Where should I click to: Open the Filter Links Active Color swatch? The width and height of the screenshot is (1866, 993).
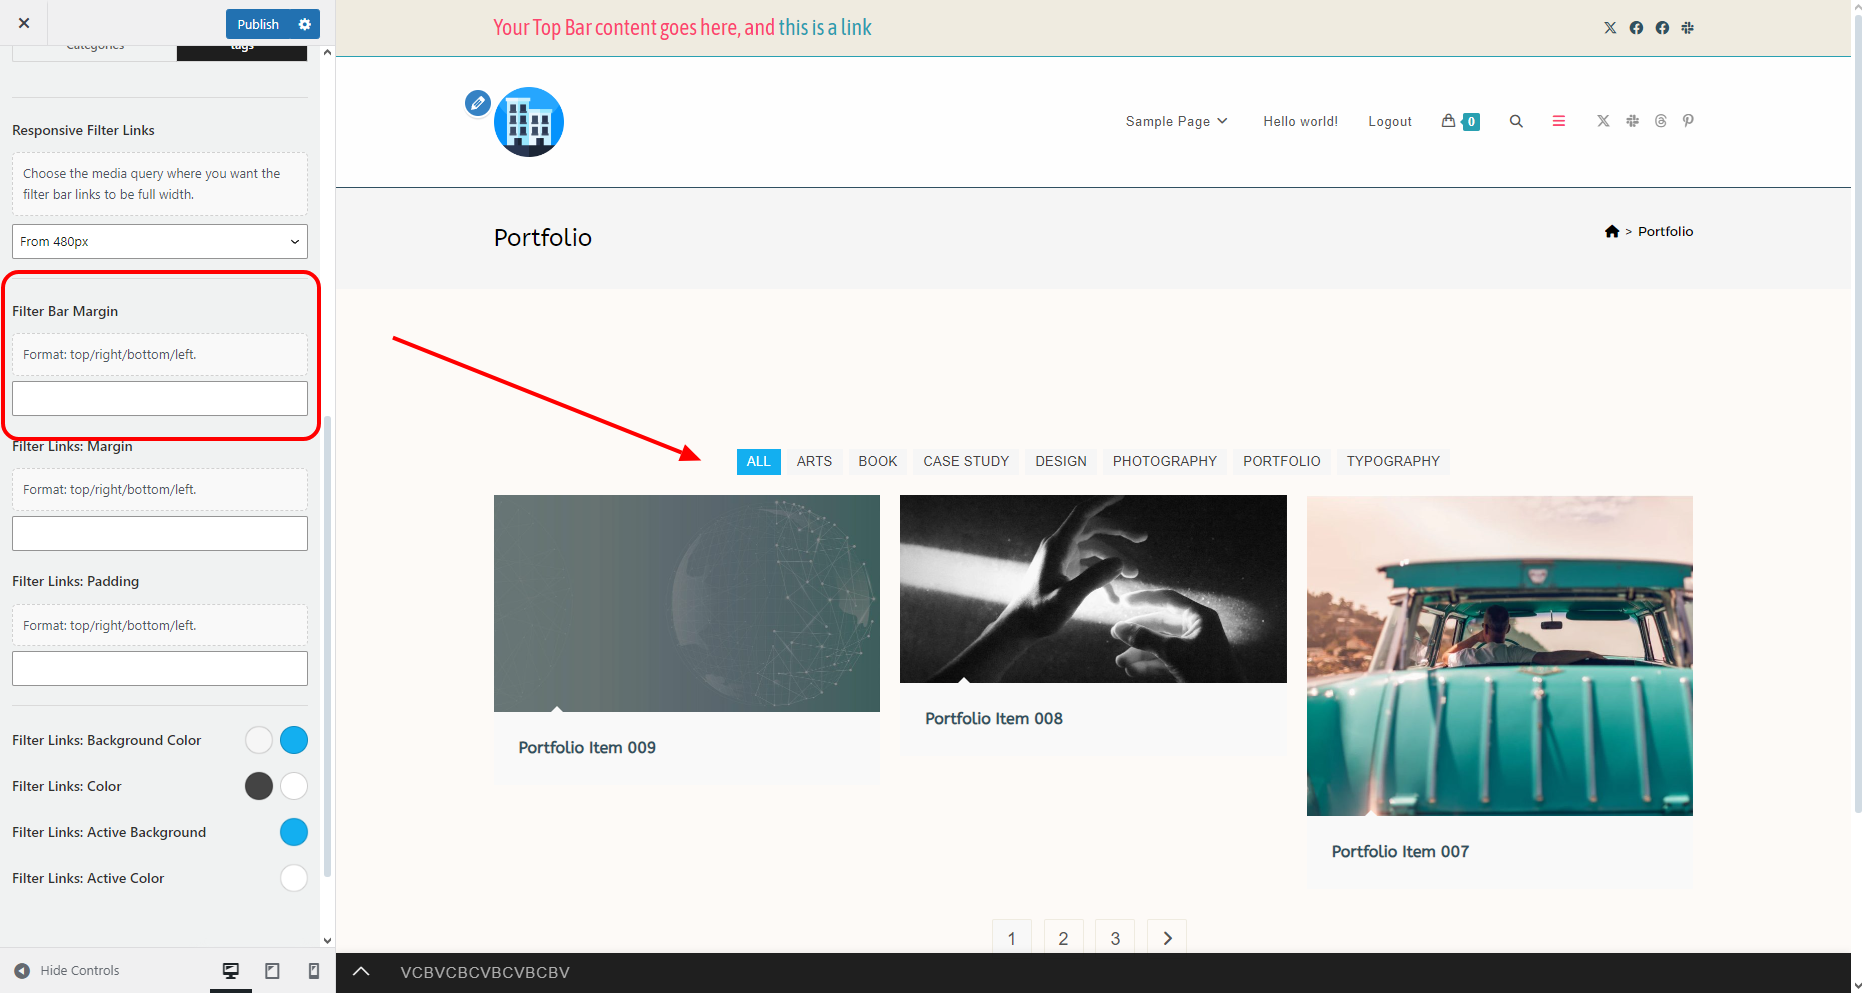point(294,878)
